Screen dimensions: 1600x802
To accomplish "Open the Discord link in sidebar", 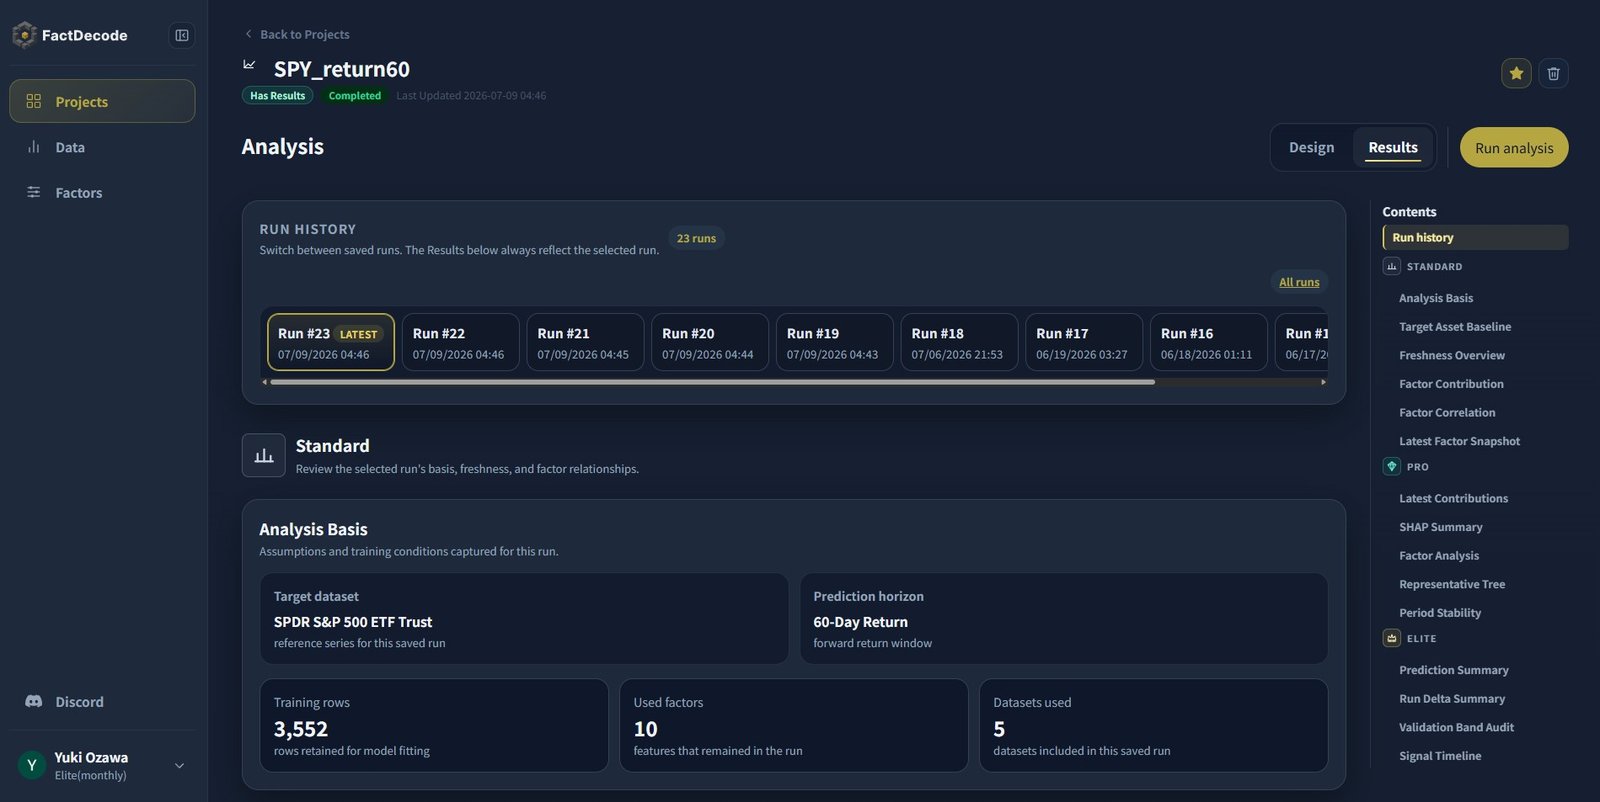I will (x=102, y=701).
